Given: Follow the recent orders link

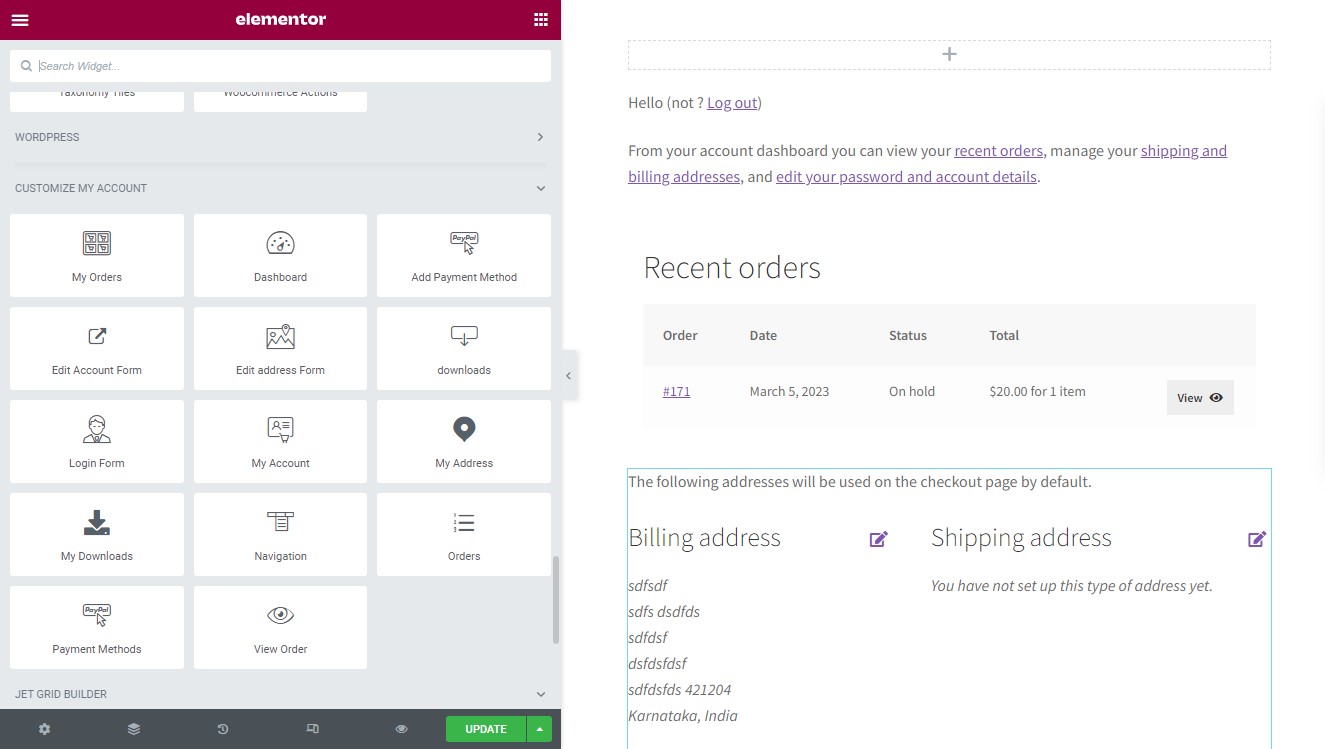Looking at the screenshot, I should [x=998, y=151].
